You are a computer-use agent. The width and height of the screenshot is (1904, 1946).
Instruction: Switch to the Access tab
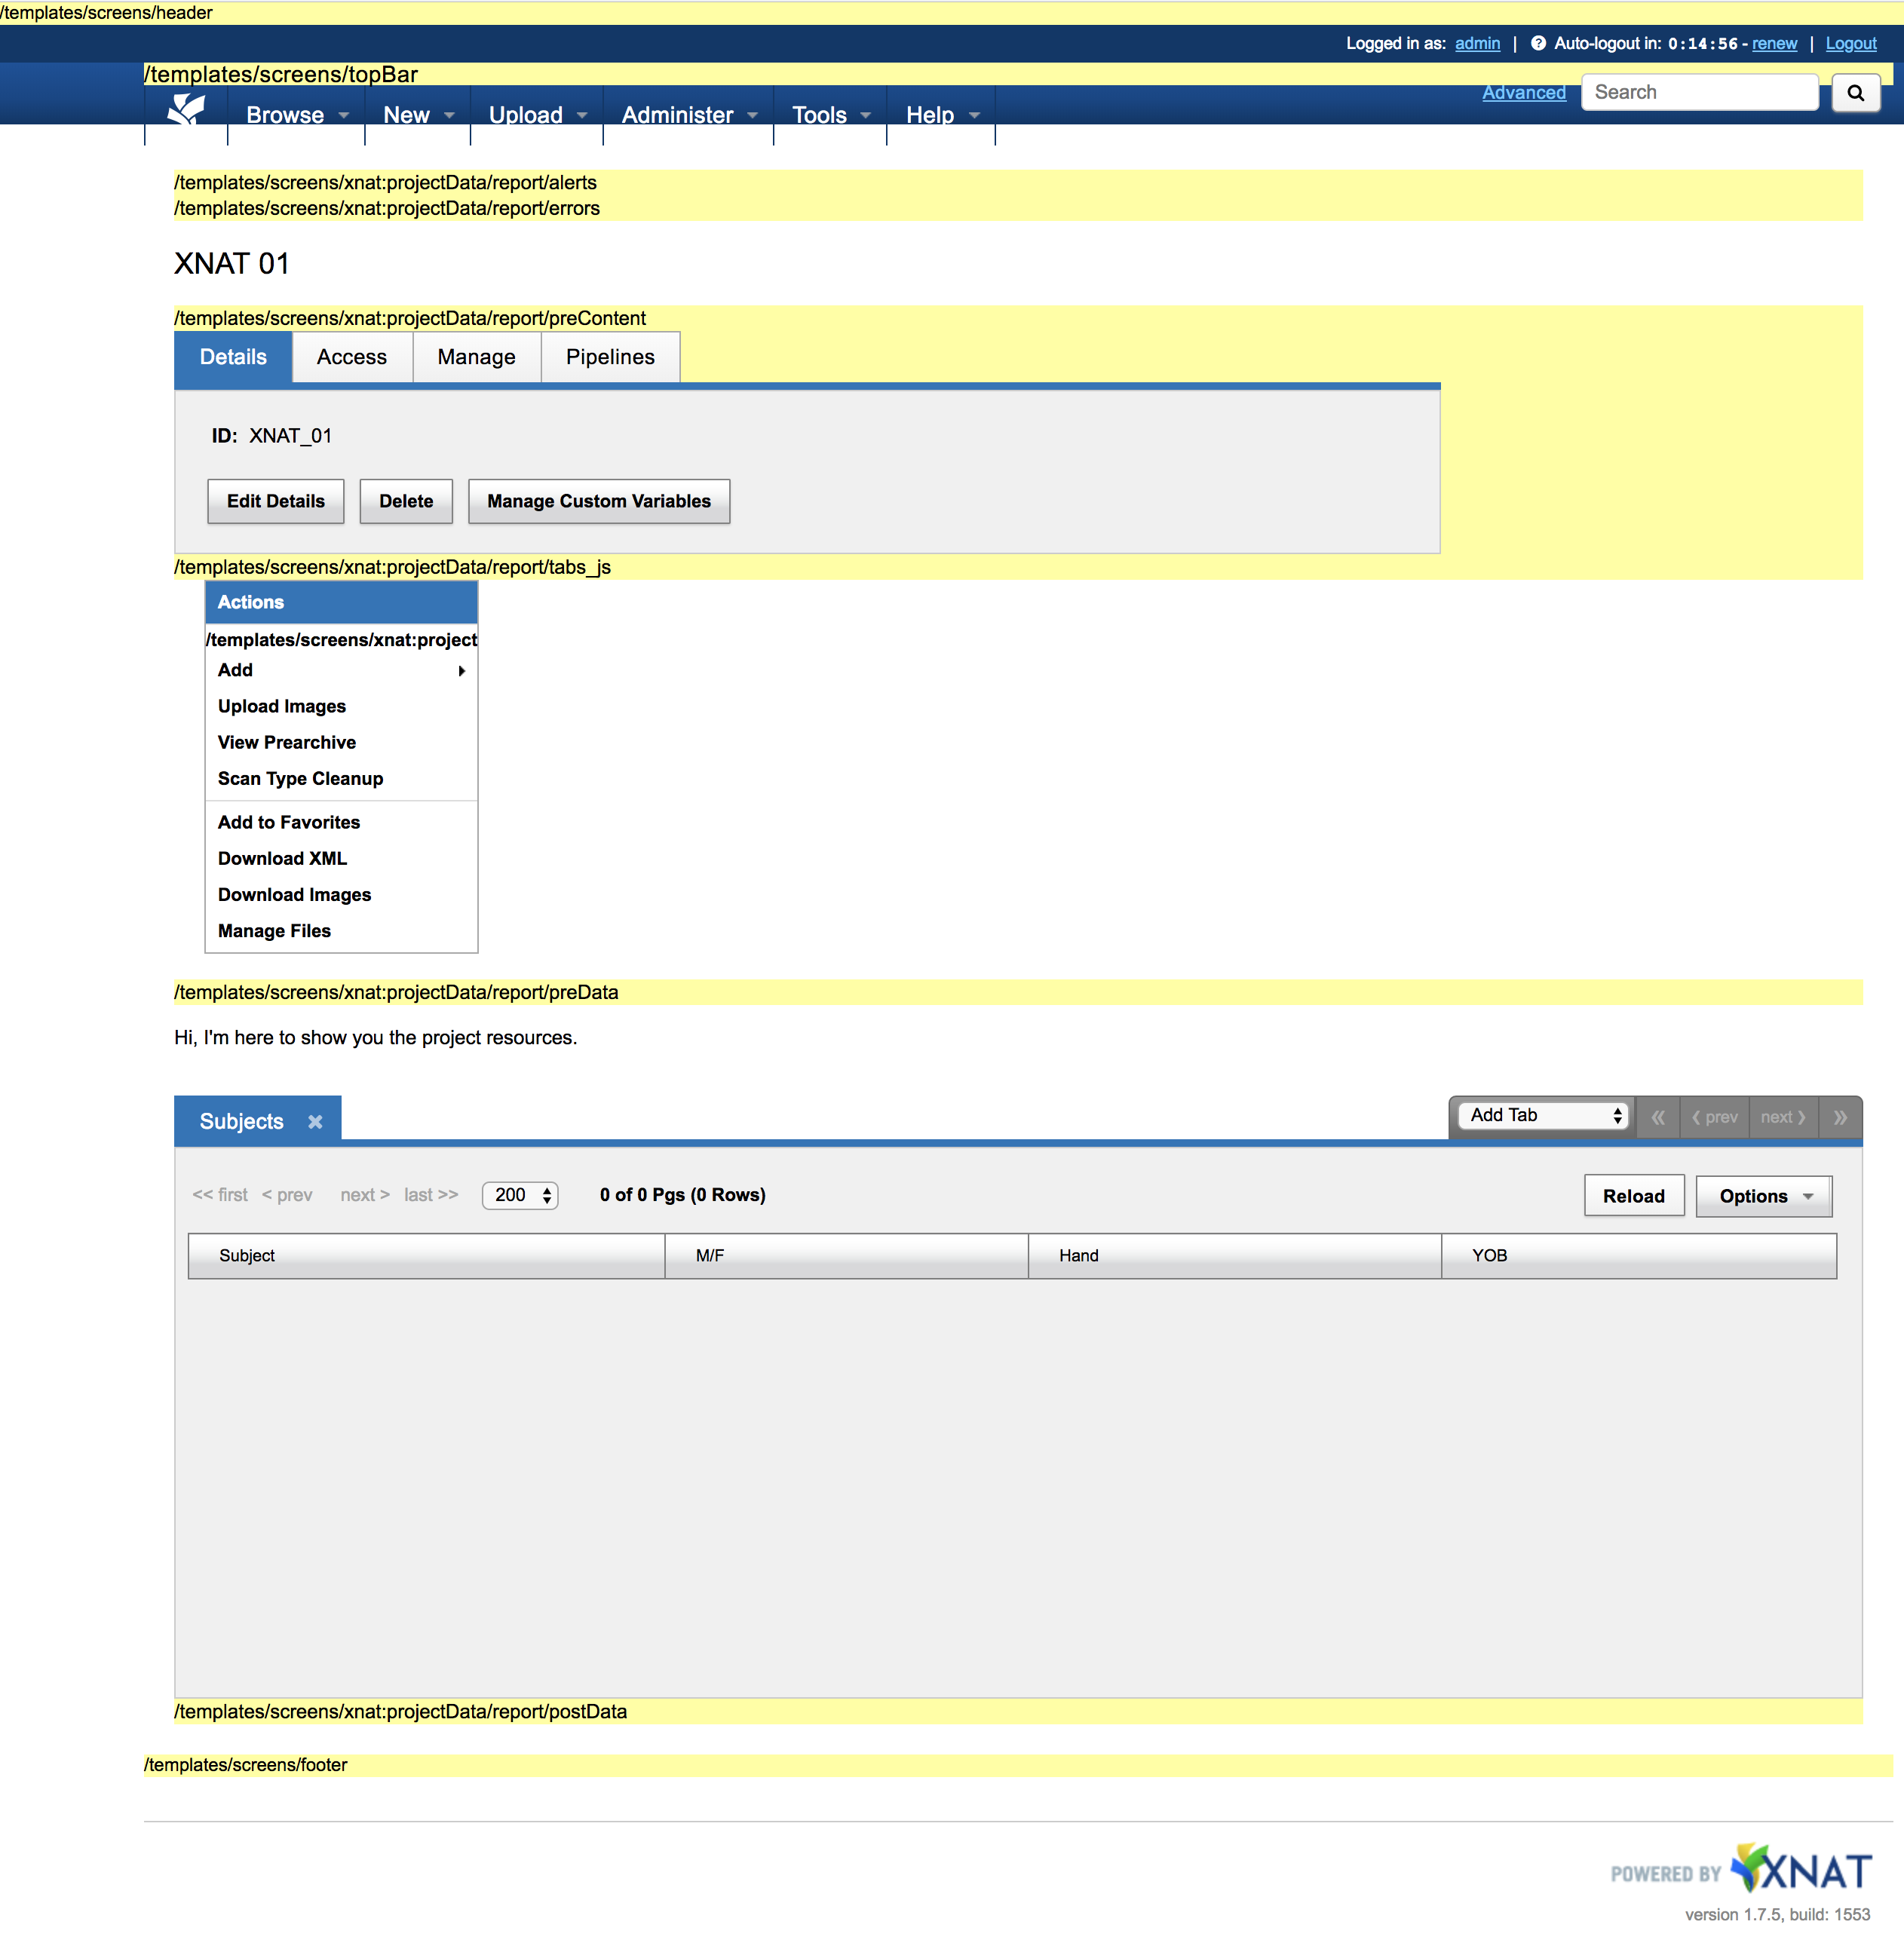(x=351, y=357)
